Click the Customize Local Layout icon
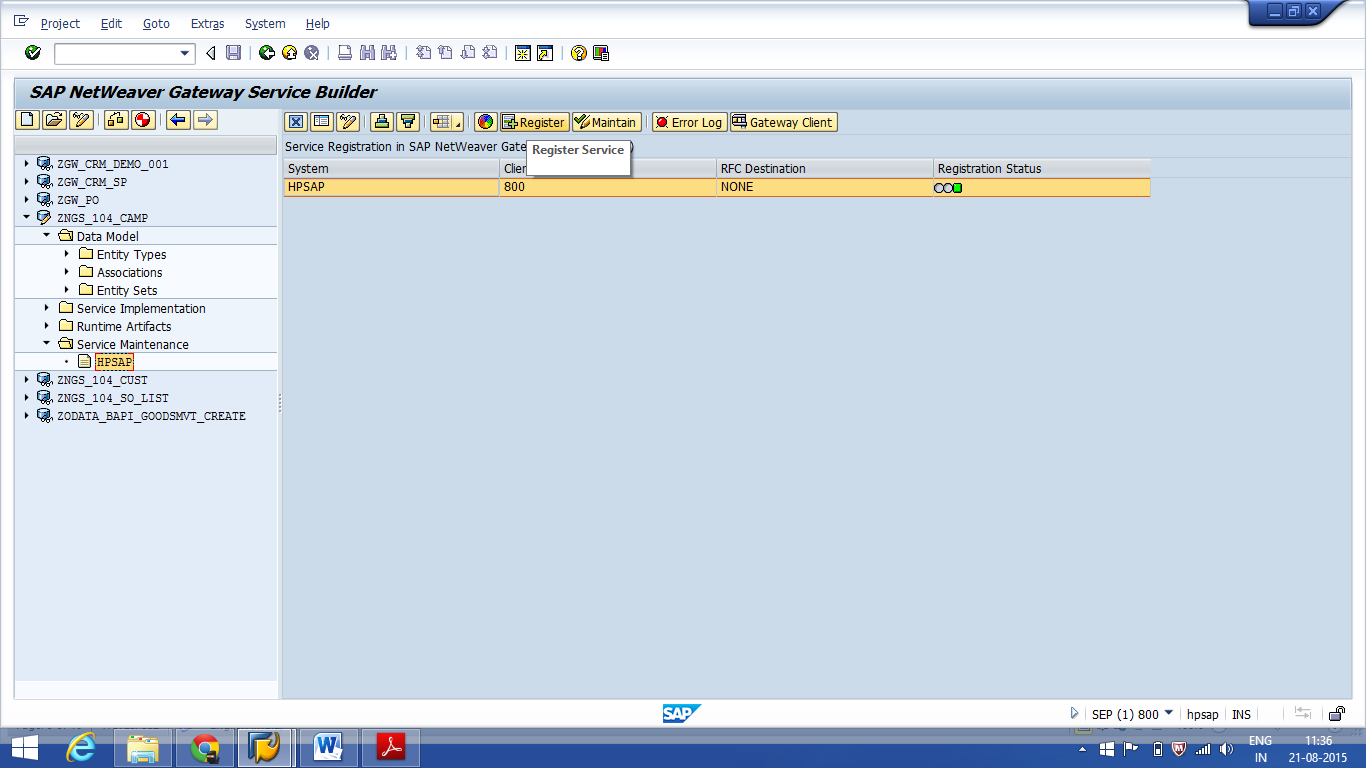 (601, 53)
